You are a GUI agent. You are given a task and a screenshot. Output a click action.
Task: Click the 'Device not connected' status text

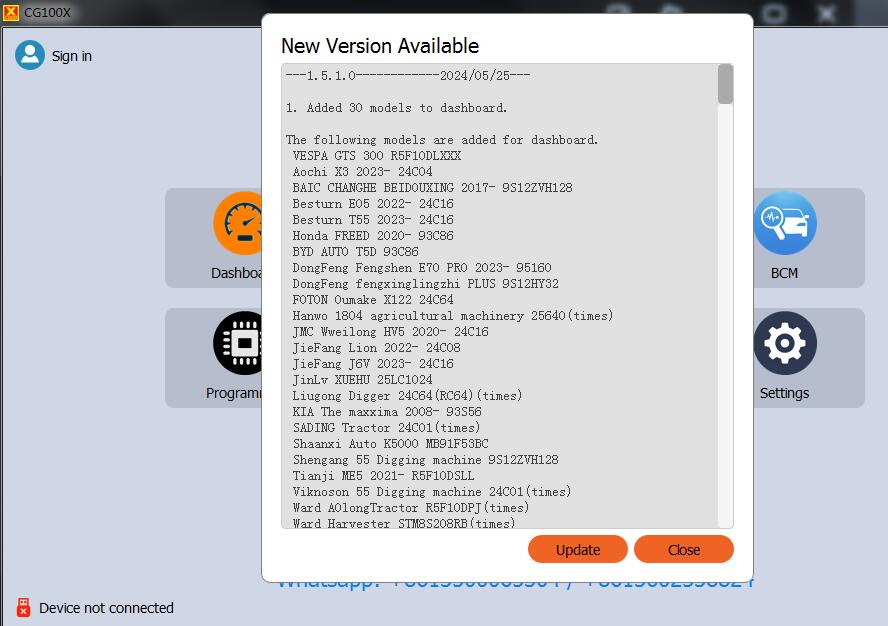[106, 608]
